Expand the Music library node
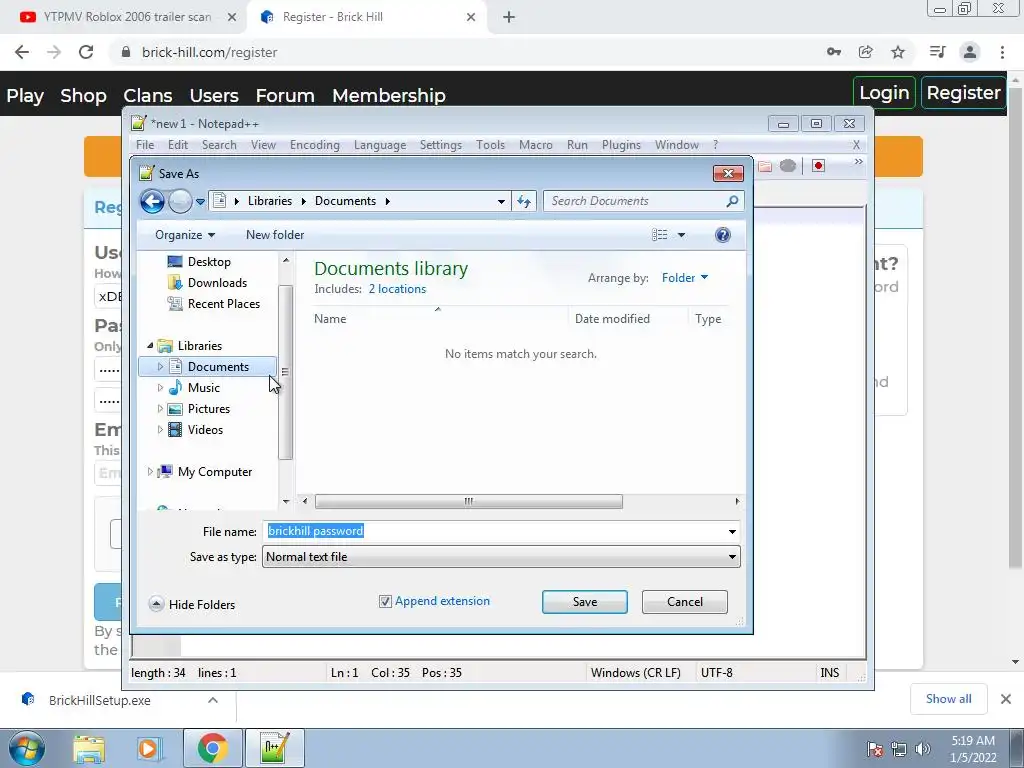This screenshot has height=768, width=1024. click(x=160, y=388)
